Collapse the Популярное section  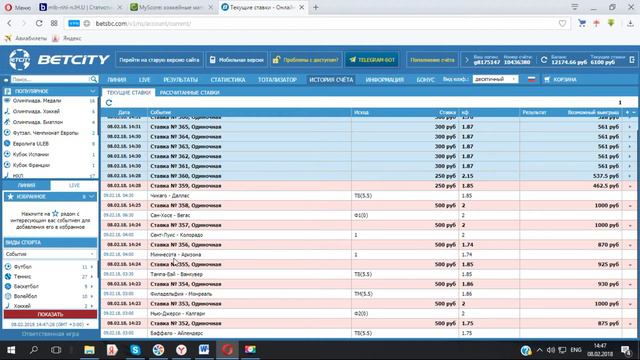93,91
